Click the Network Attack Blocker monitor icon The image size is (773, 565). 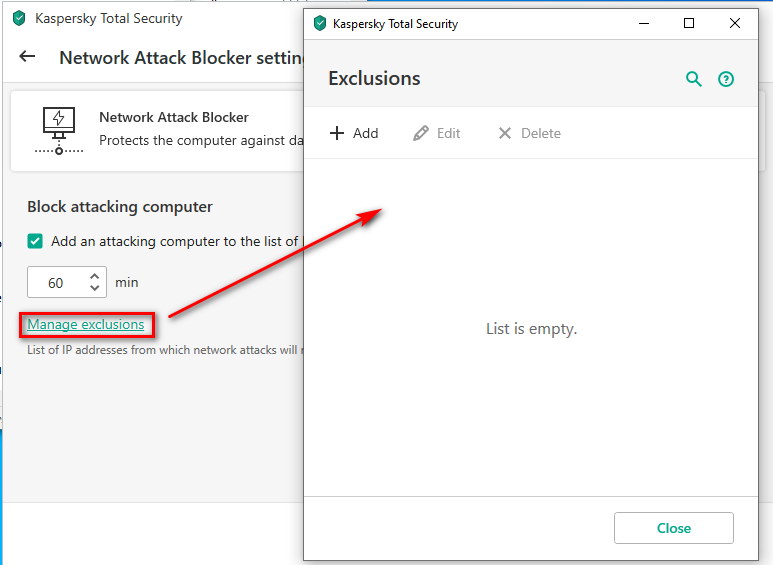(59, 130)
